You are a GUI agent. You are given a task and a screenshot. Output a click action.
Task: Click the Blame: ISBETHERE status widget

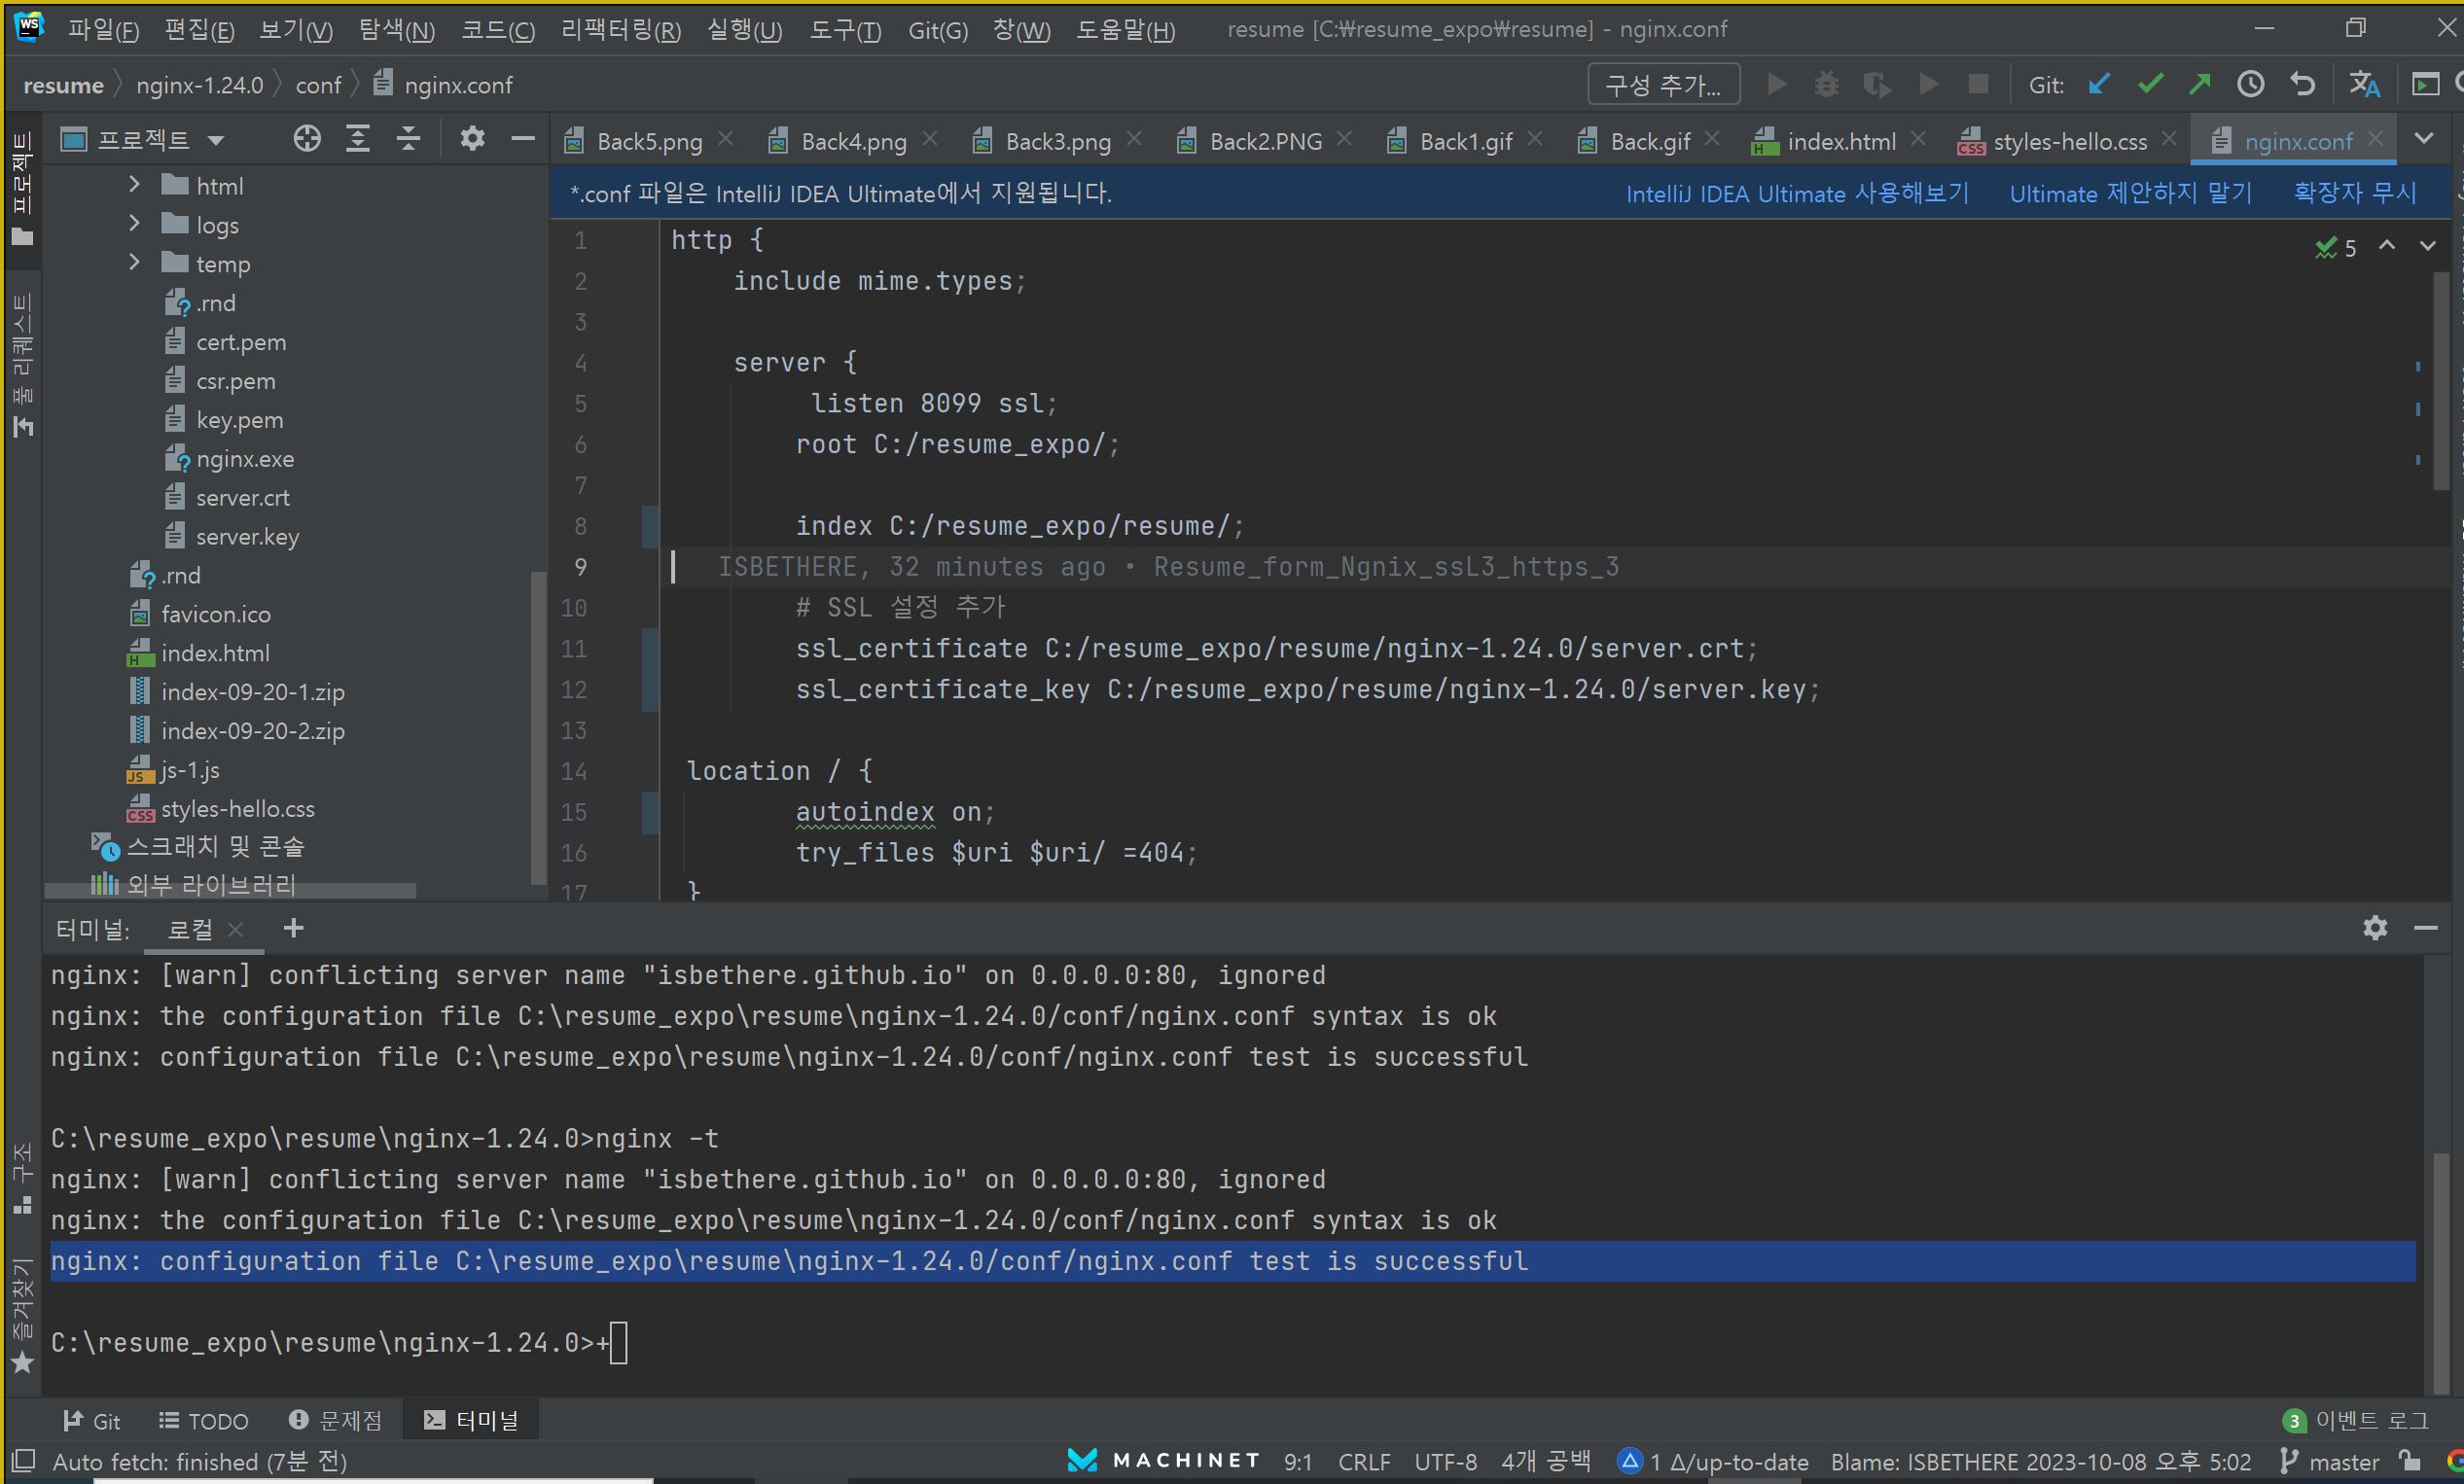pos(2040,1461)
